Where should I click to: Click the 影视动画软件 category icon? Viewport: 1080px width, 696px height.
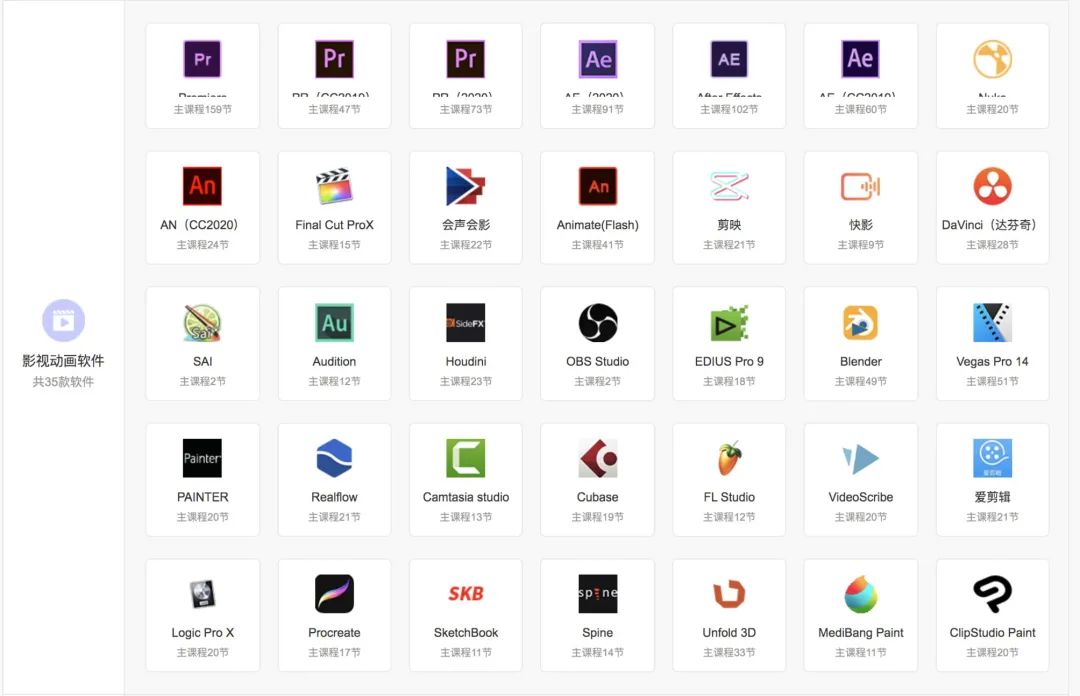pyautogui.click(x=63, y=320)
